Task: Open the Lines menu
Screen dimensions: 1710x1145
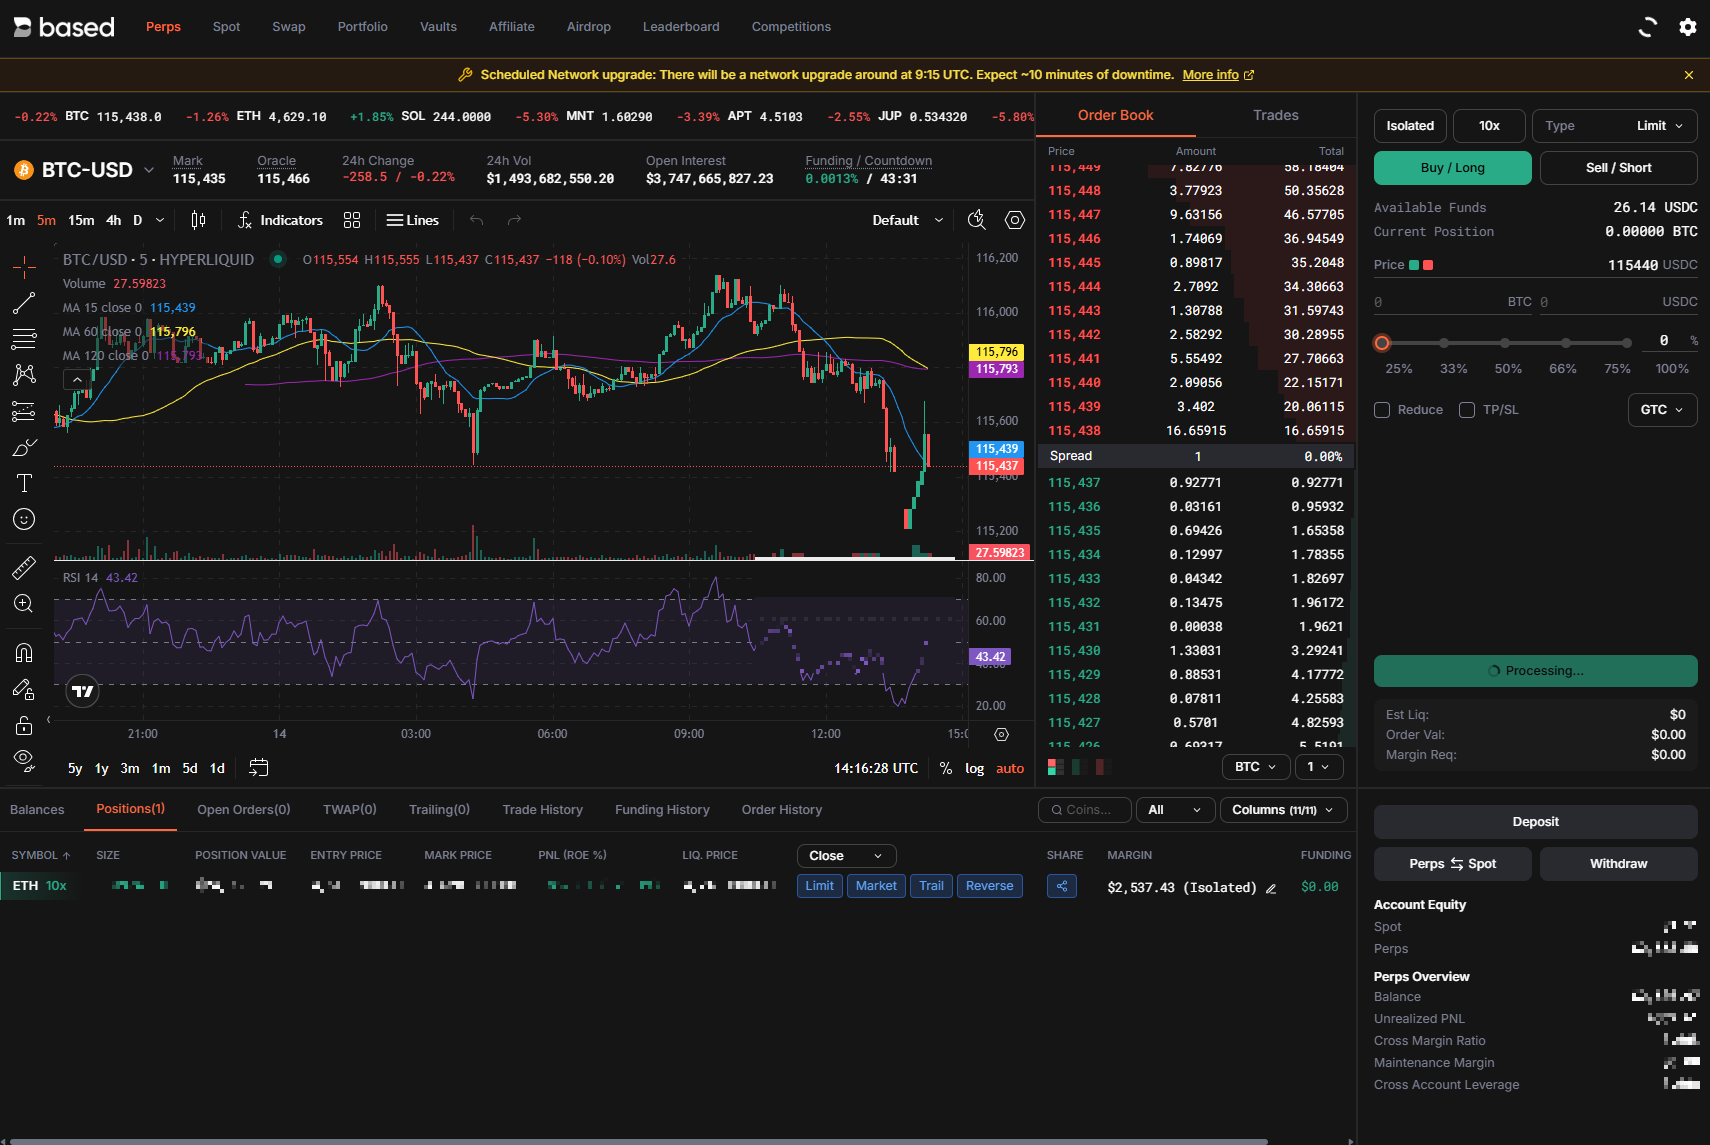Action: pos(413,220)
